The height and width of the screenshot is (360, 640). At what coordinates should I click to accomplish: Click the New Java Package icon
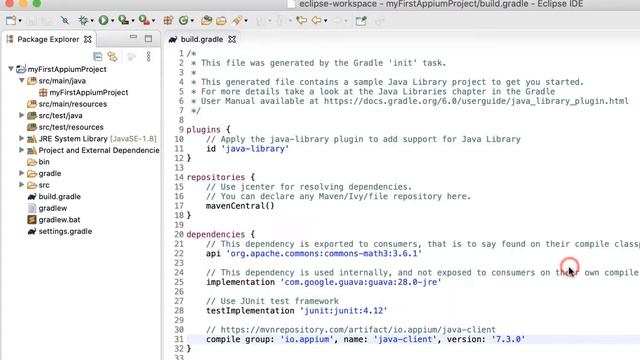pos(168,20)
